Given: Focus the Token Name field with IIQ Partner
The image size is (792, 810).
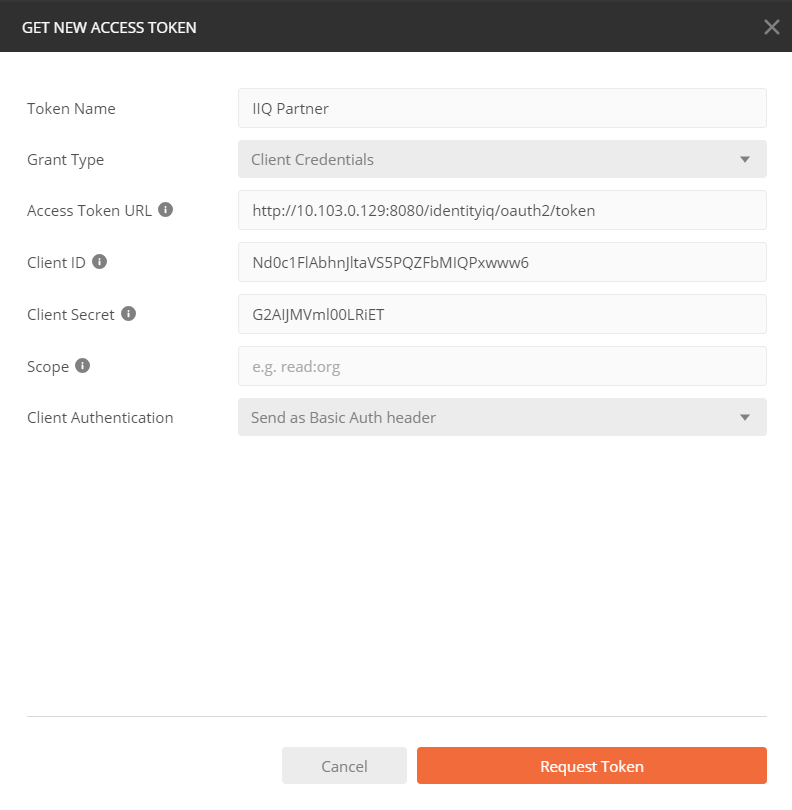Looking at the screenshot, I should (502, 108).
